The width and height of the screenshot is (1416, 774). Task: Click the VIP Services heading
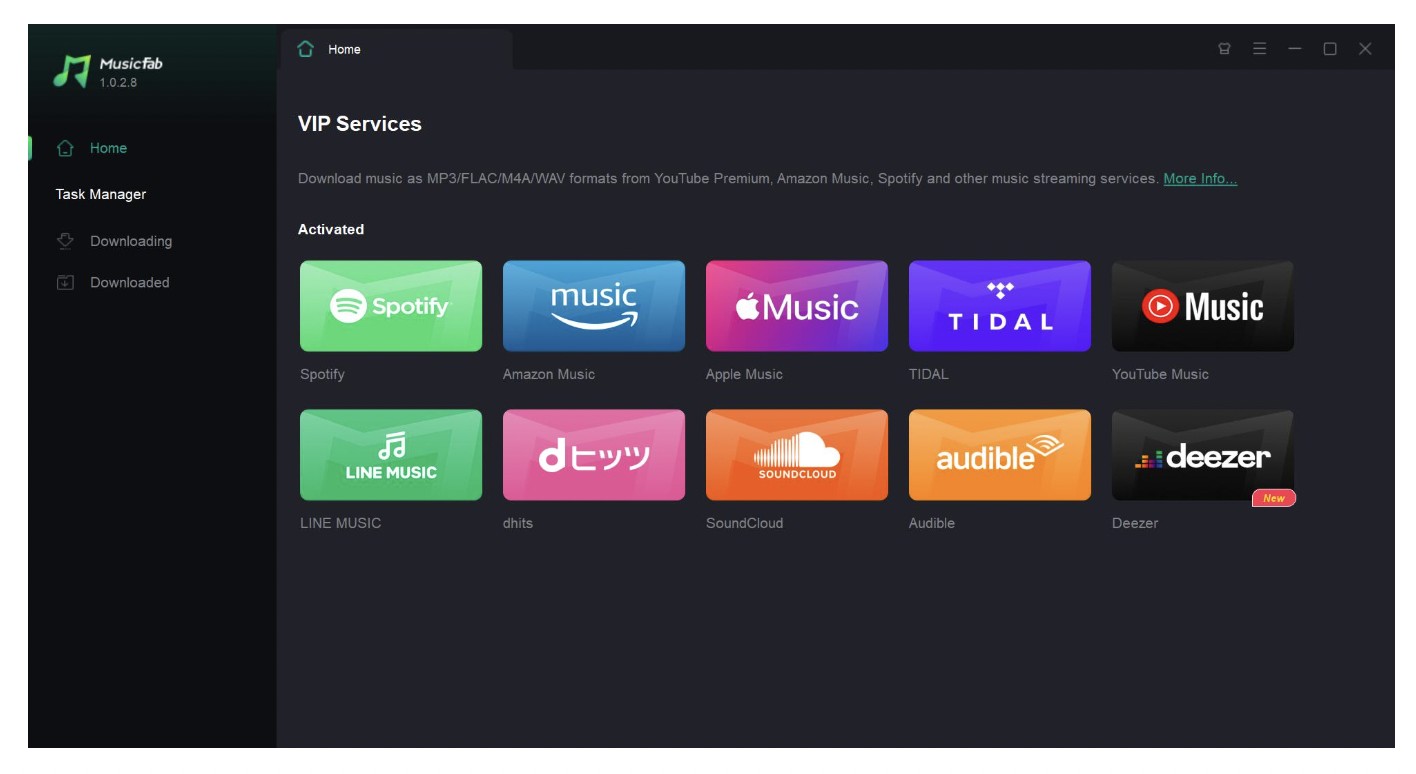tap(360, 124)
